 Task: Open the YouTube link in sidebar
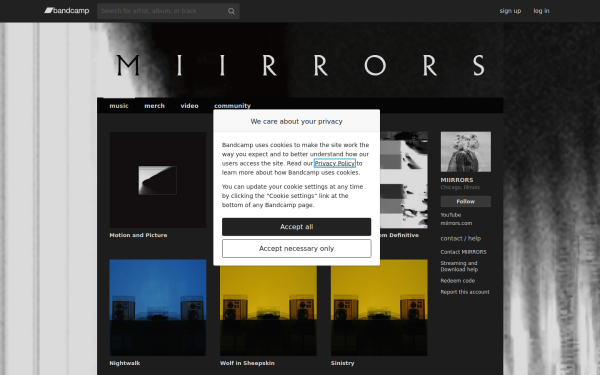[x=451, y=215]
